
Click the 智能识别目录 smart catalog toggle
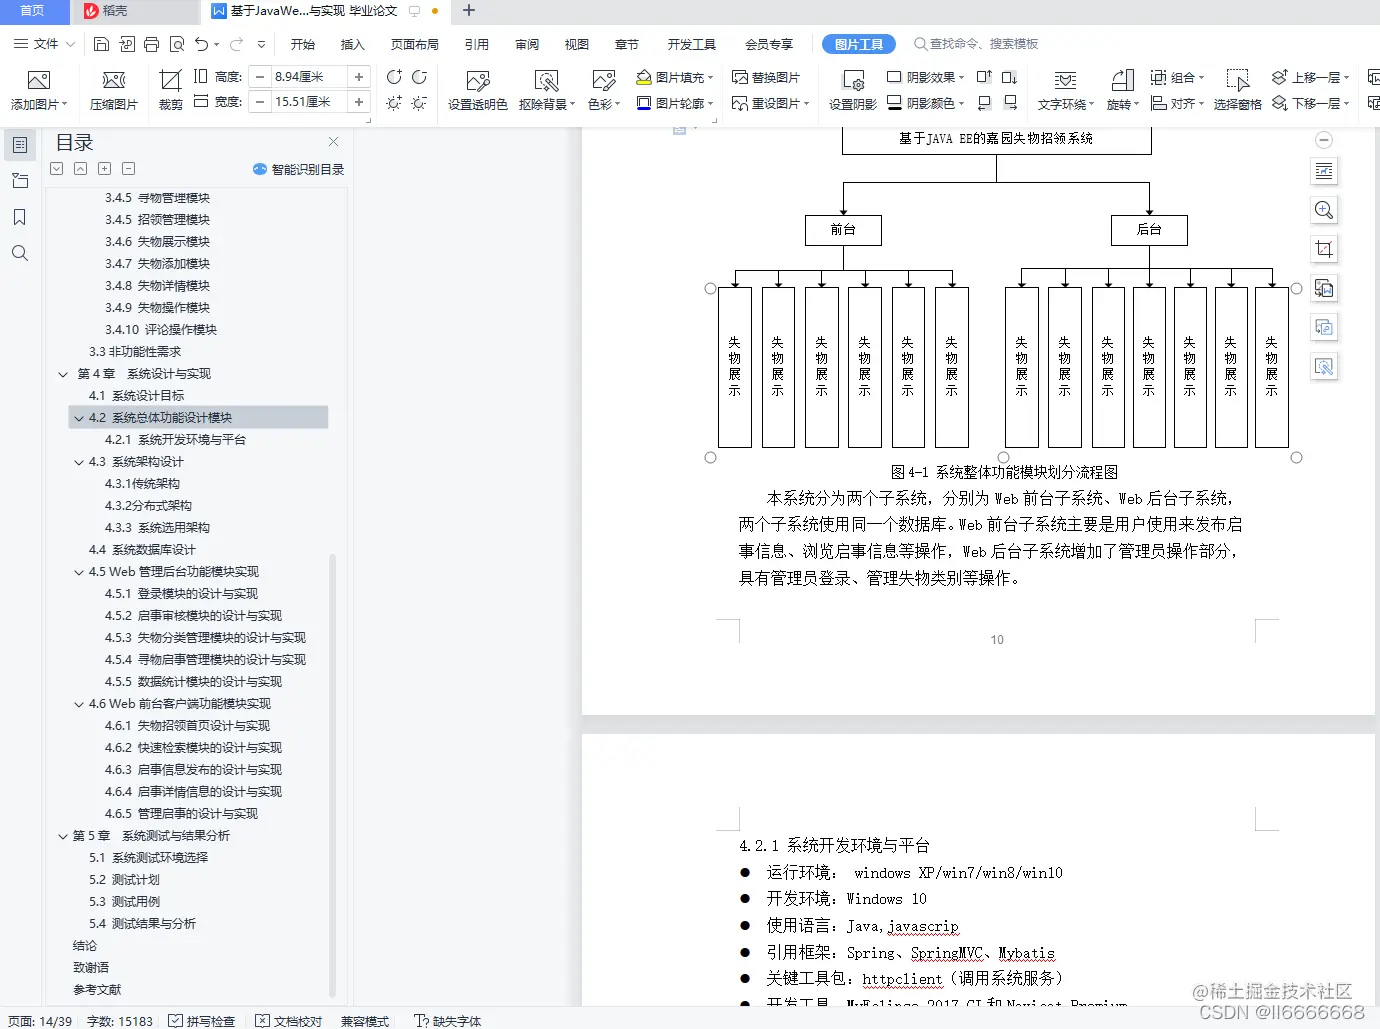[298, 169]
